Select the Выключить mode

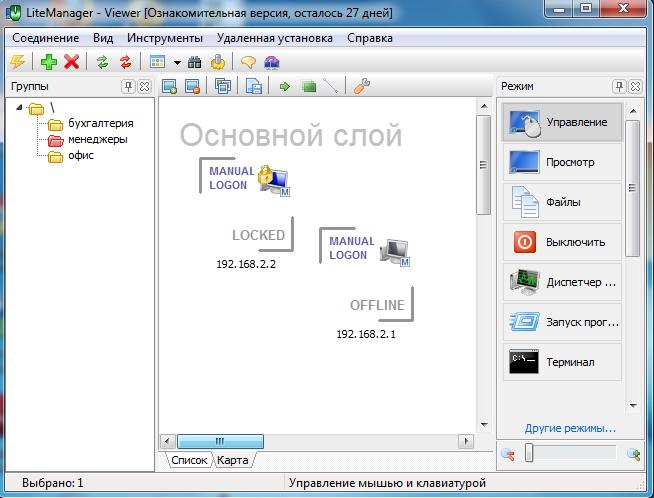click(562, 242)
